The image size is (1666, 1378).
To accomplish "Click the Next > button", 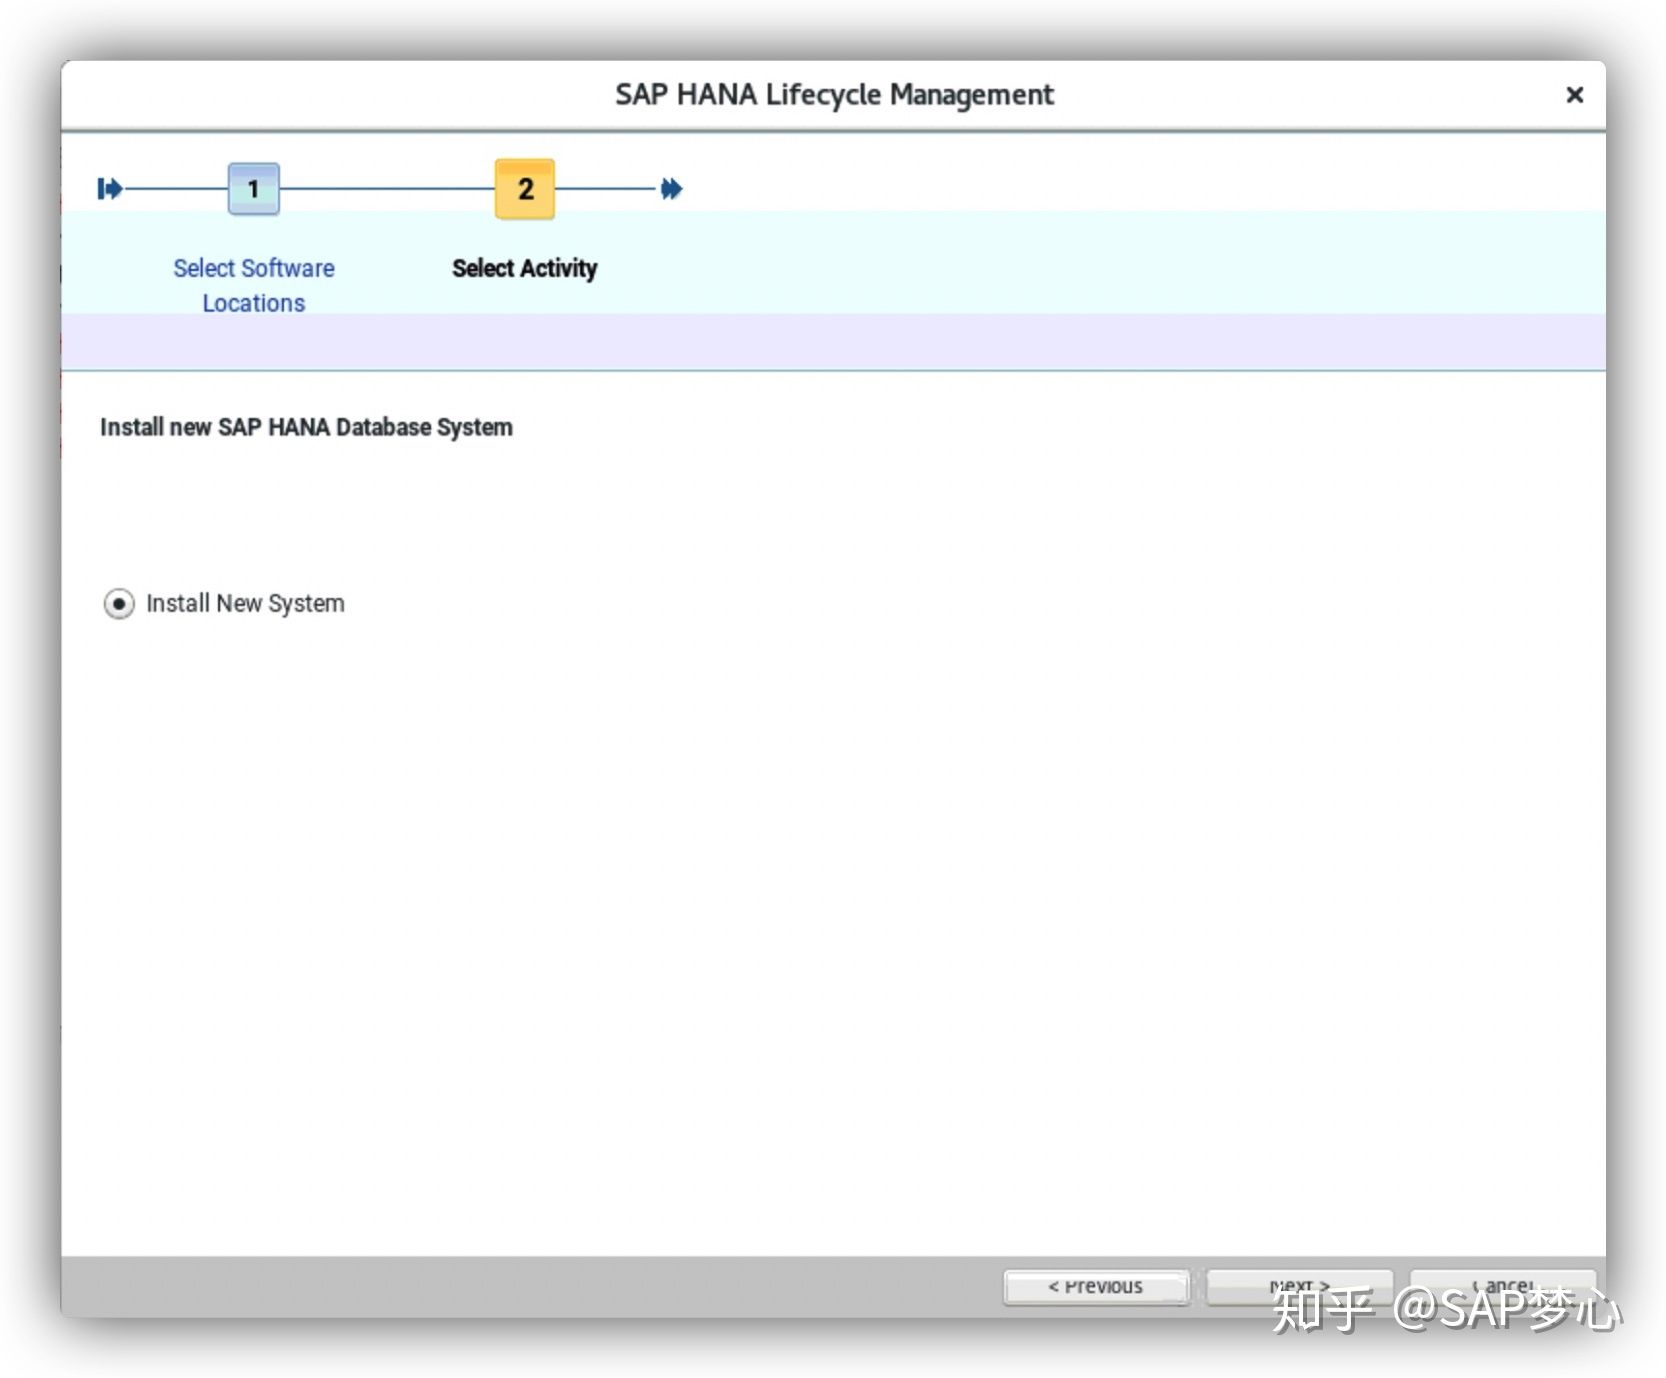I will [x=1299, y=1287].
